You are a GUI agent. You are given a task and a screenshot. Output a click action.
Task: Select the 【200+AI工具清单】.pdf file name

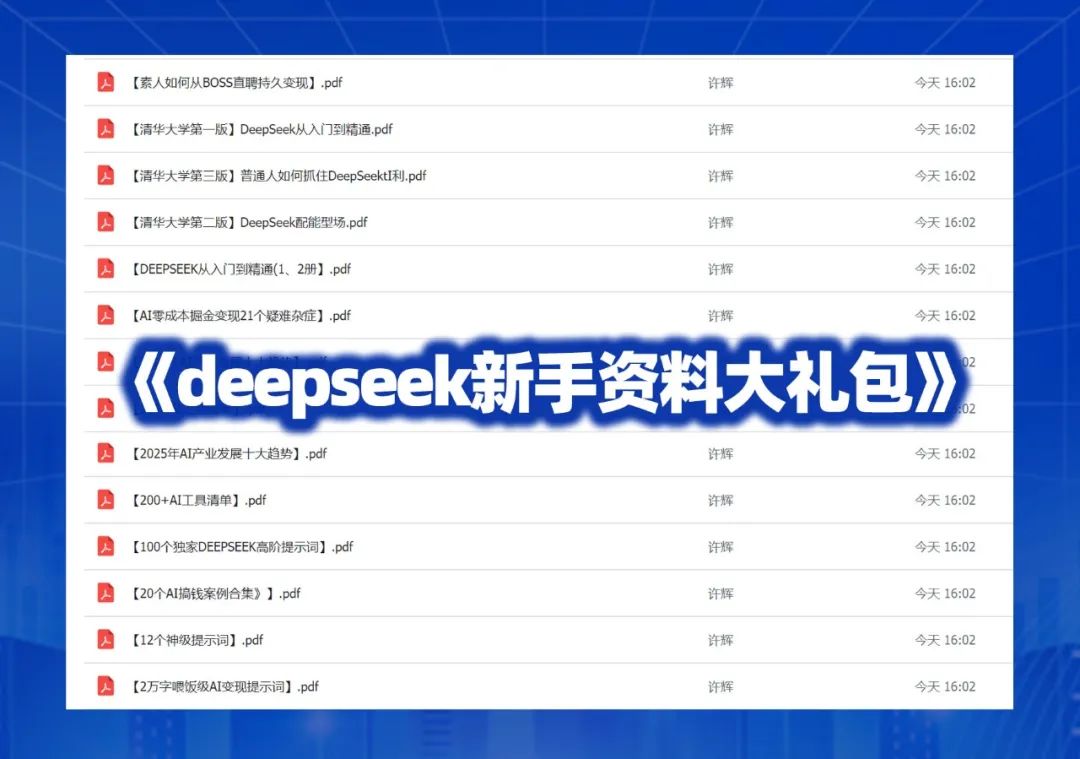198,500
